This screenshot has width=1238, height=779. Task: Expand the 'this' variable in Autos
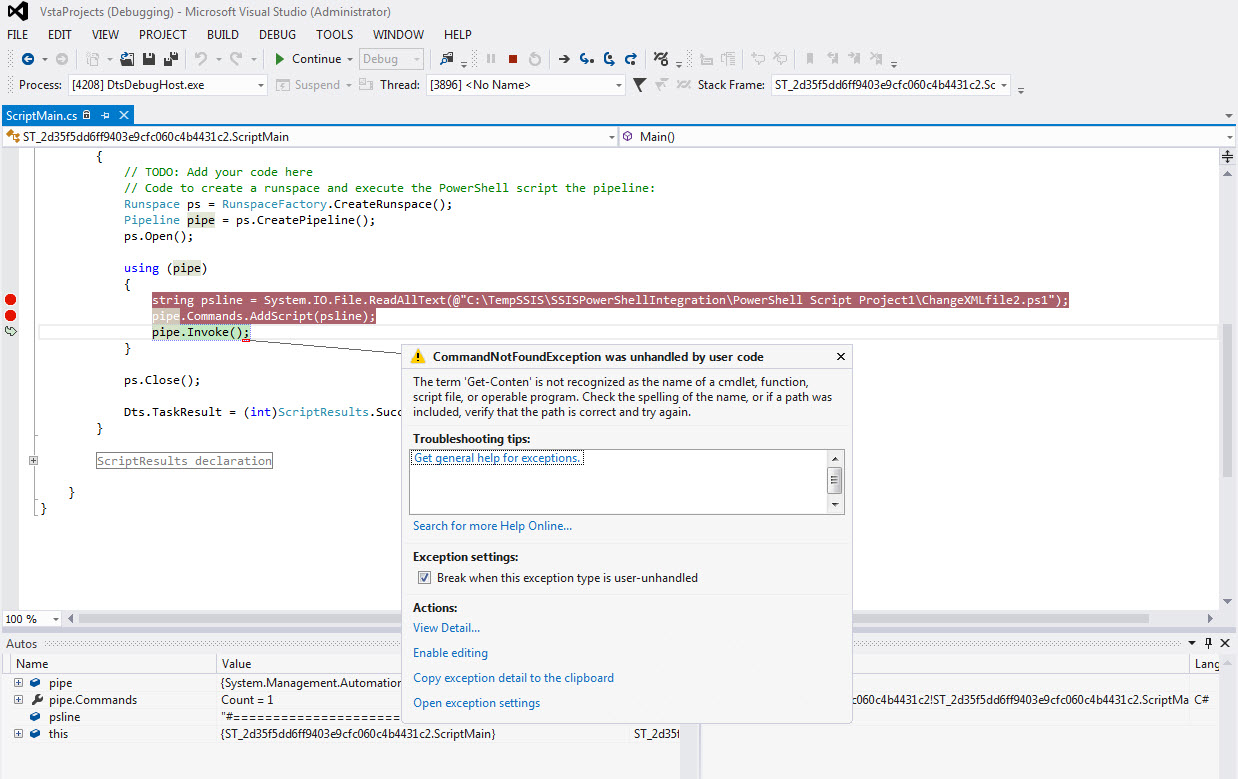click(19, 734)
